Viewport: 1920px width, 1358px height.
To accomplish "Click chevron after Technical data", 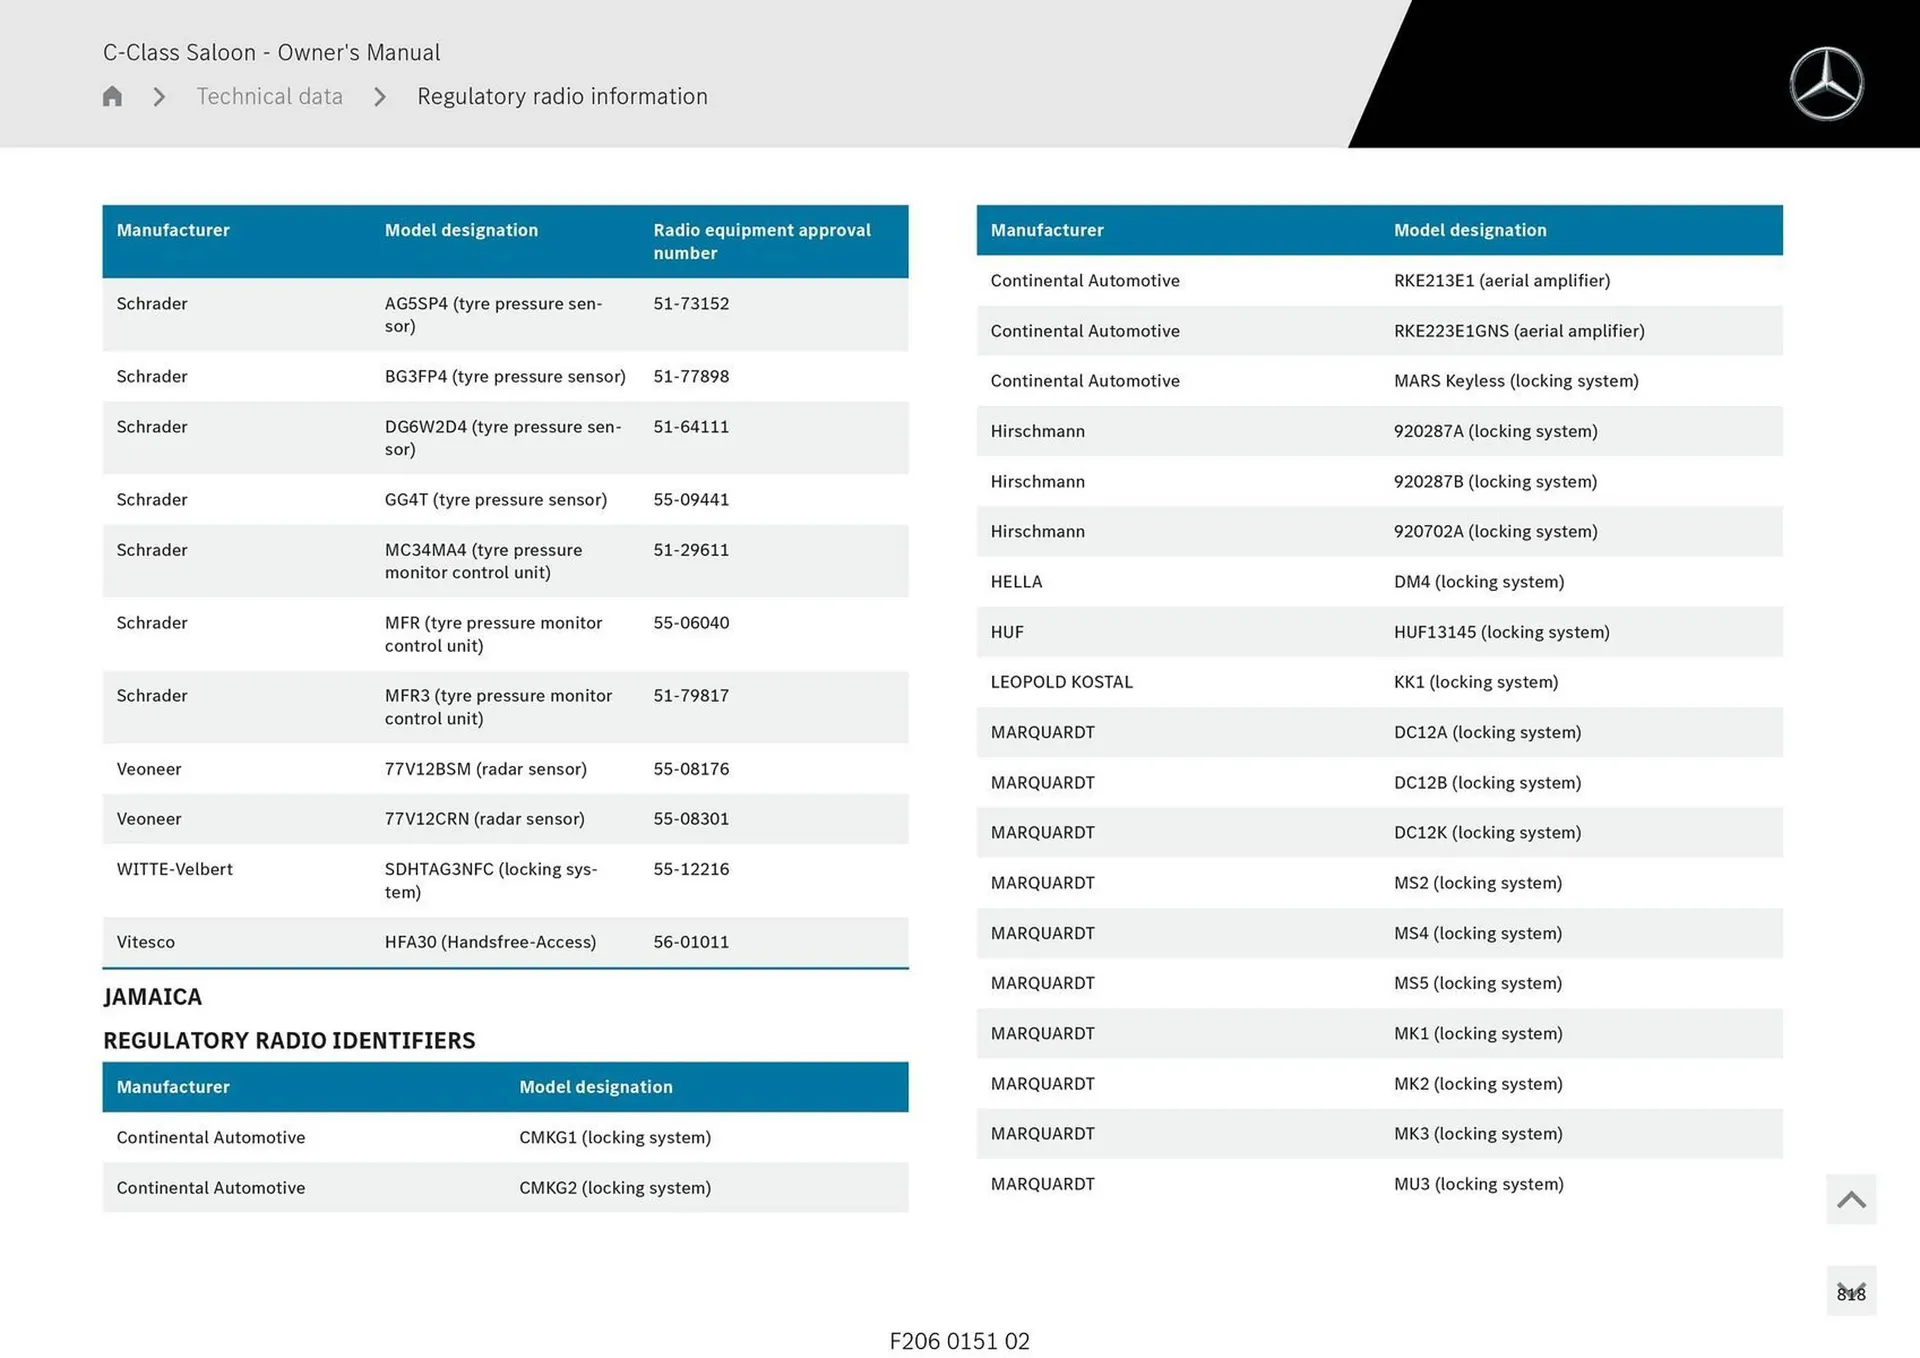I will pyautogui.click(x=380, y=97).
